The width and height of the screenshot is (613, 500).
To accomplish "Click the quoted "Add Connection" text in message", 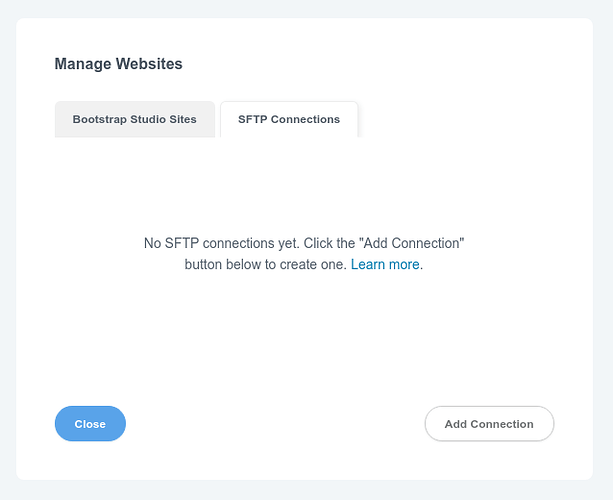I will click(412, 243).
